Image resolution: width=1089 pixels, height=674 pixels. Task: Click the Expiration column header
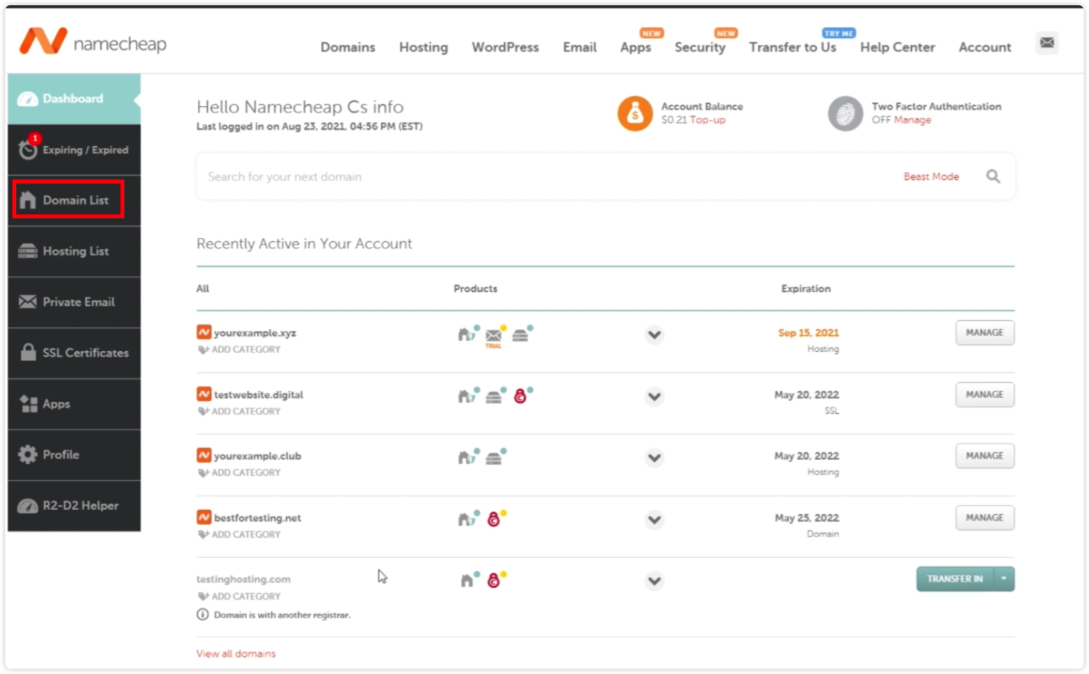(806, 288)
